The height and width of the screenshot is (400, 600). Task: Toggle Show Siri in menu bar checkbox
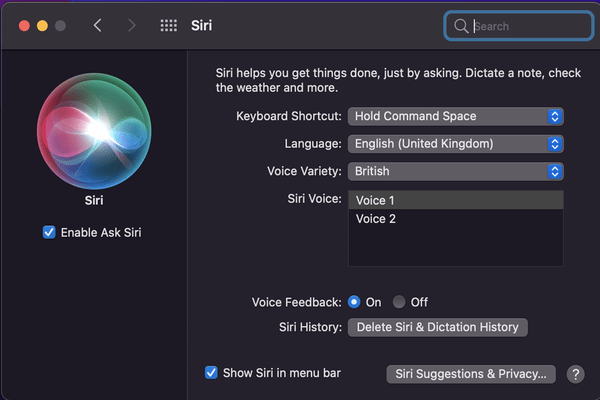click(211, 372)
